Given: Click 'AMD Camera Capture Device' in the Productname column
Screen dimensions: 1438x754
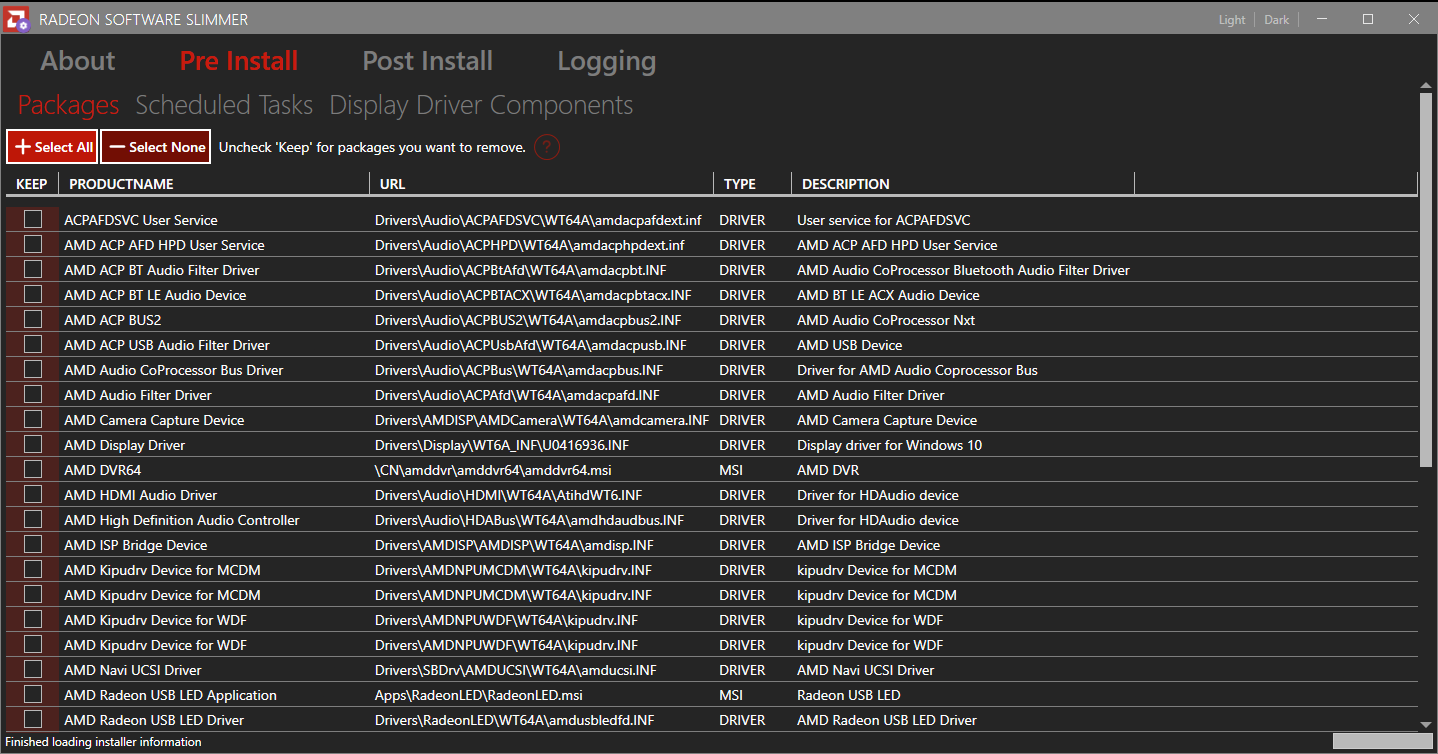Looking at the screenshot, I should click(x=154, y=420).
